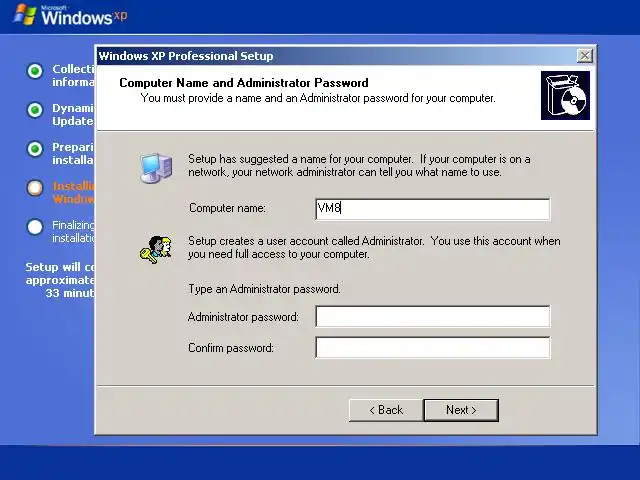This screenshot has width=640, height=480.
Task: Go back with the Back button
Action: [386, 410]
